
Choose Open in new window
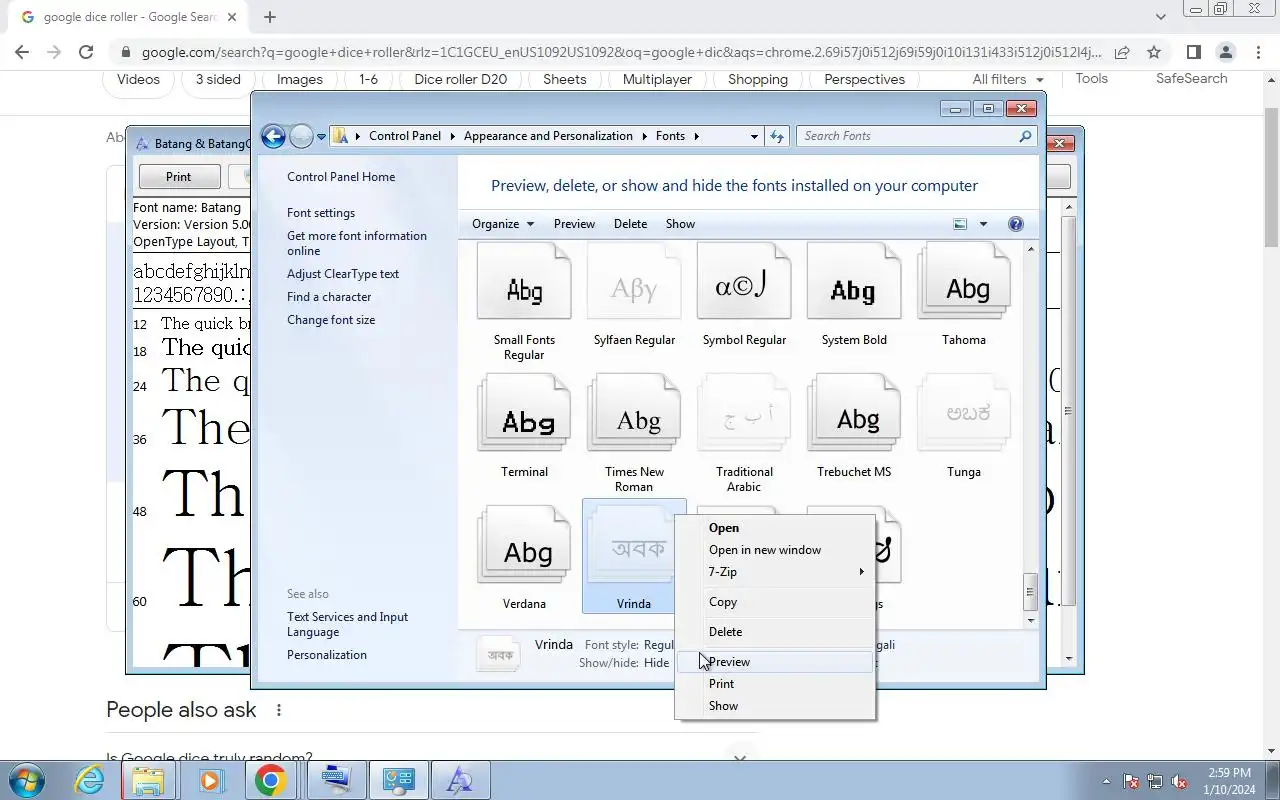(775, 550)
